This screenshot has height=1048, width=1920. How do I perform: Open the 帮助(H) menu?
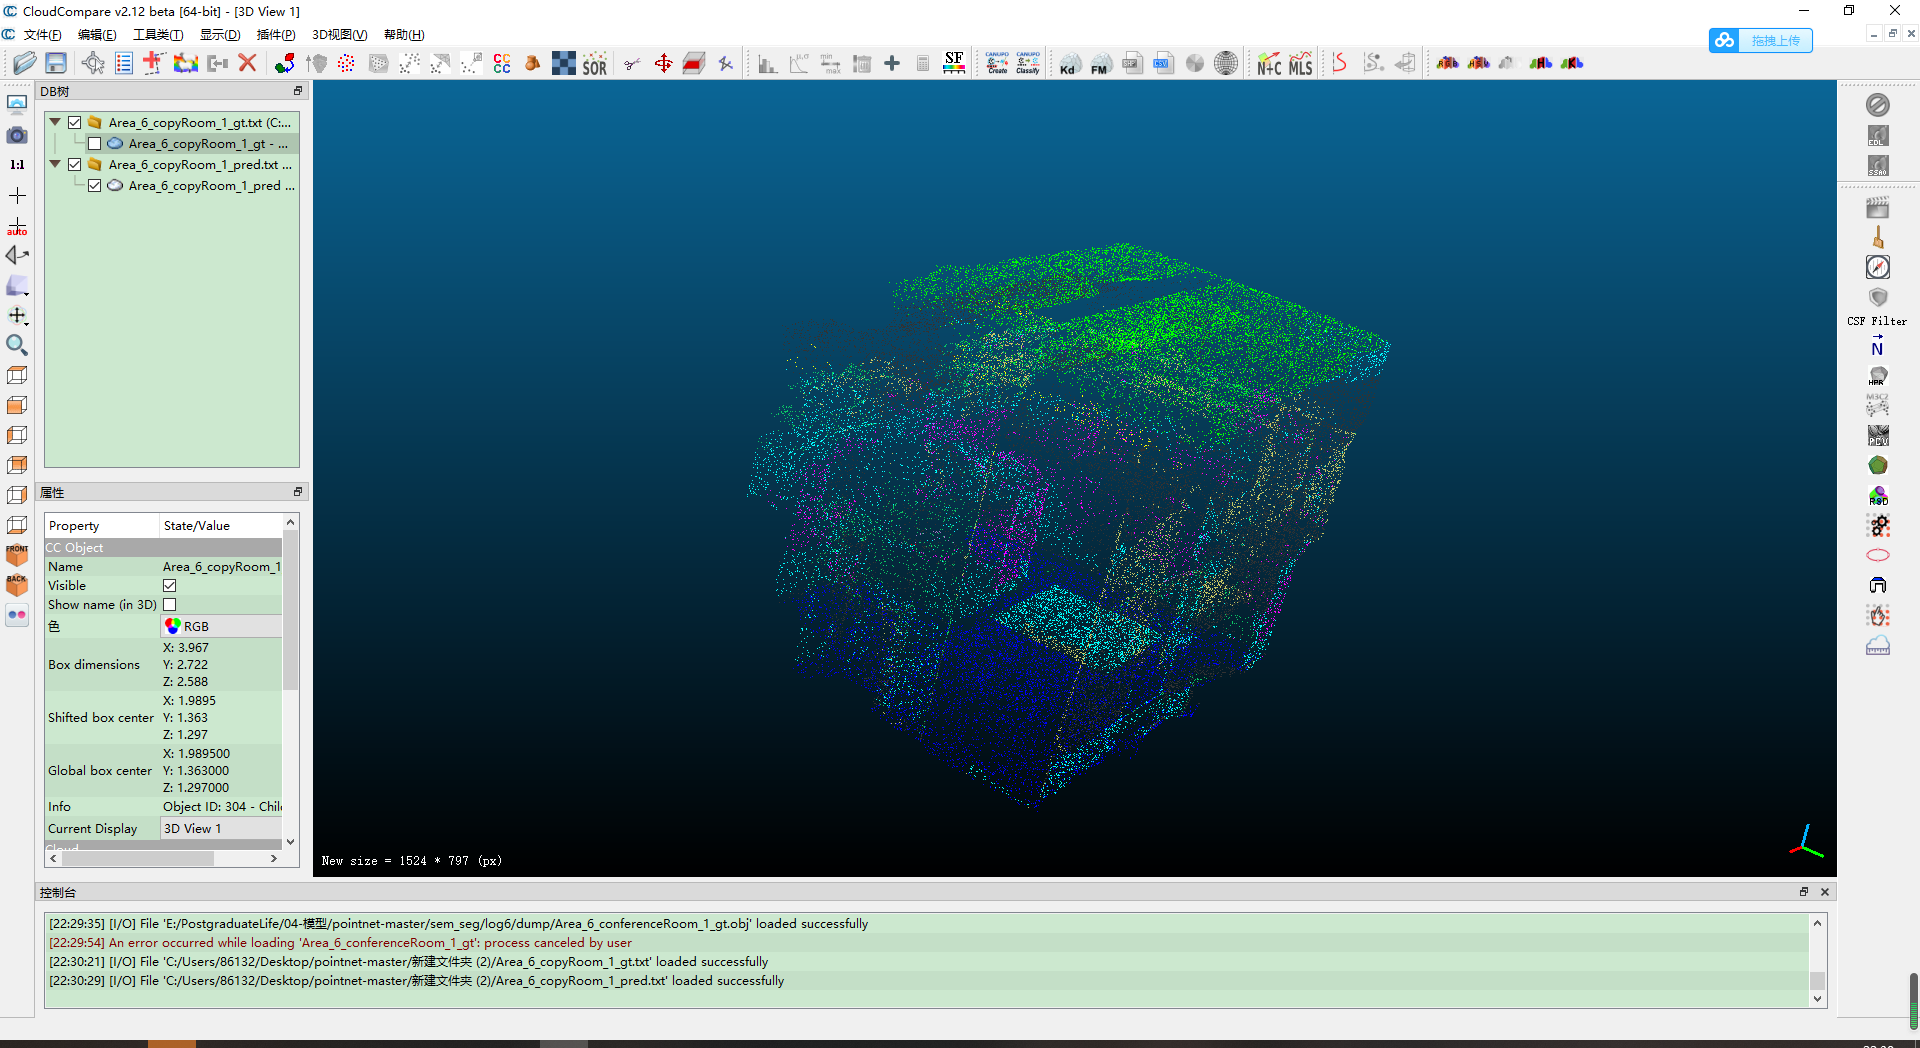point(404,35)
